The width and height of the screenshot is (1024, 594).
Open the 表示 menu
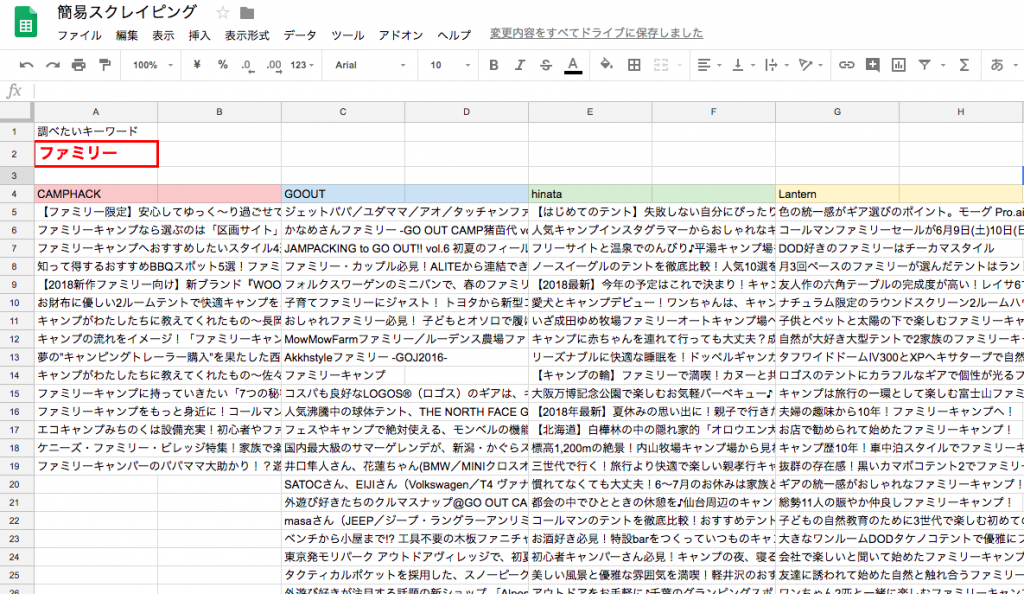(x=163, y=35)
